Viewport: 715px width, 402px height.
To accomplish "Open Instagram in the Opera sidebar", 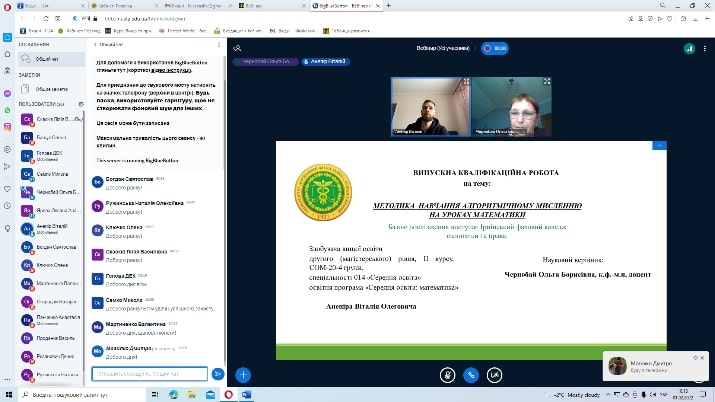I will pos(7,127).
